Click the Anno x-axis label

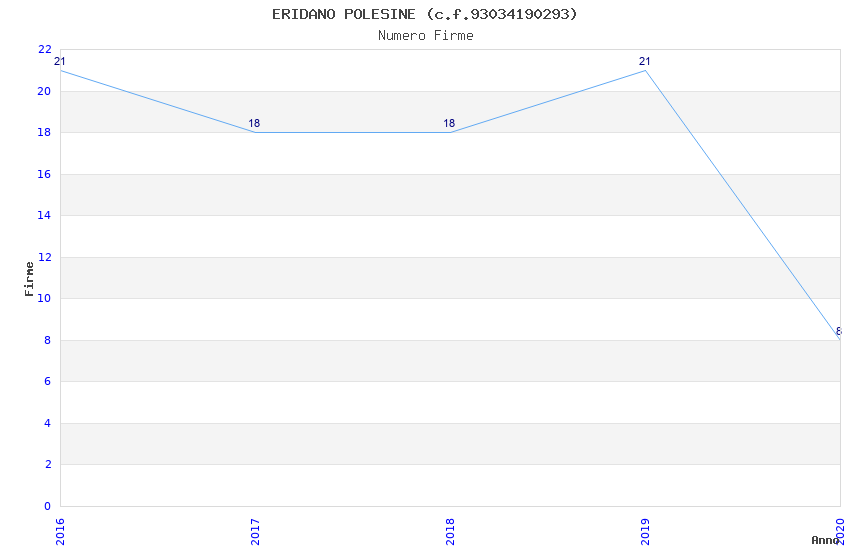(x=825, y=540)
